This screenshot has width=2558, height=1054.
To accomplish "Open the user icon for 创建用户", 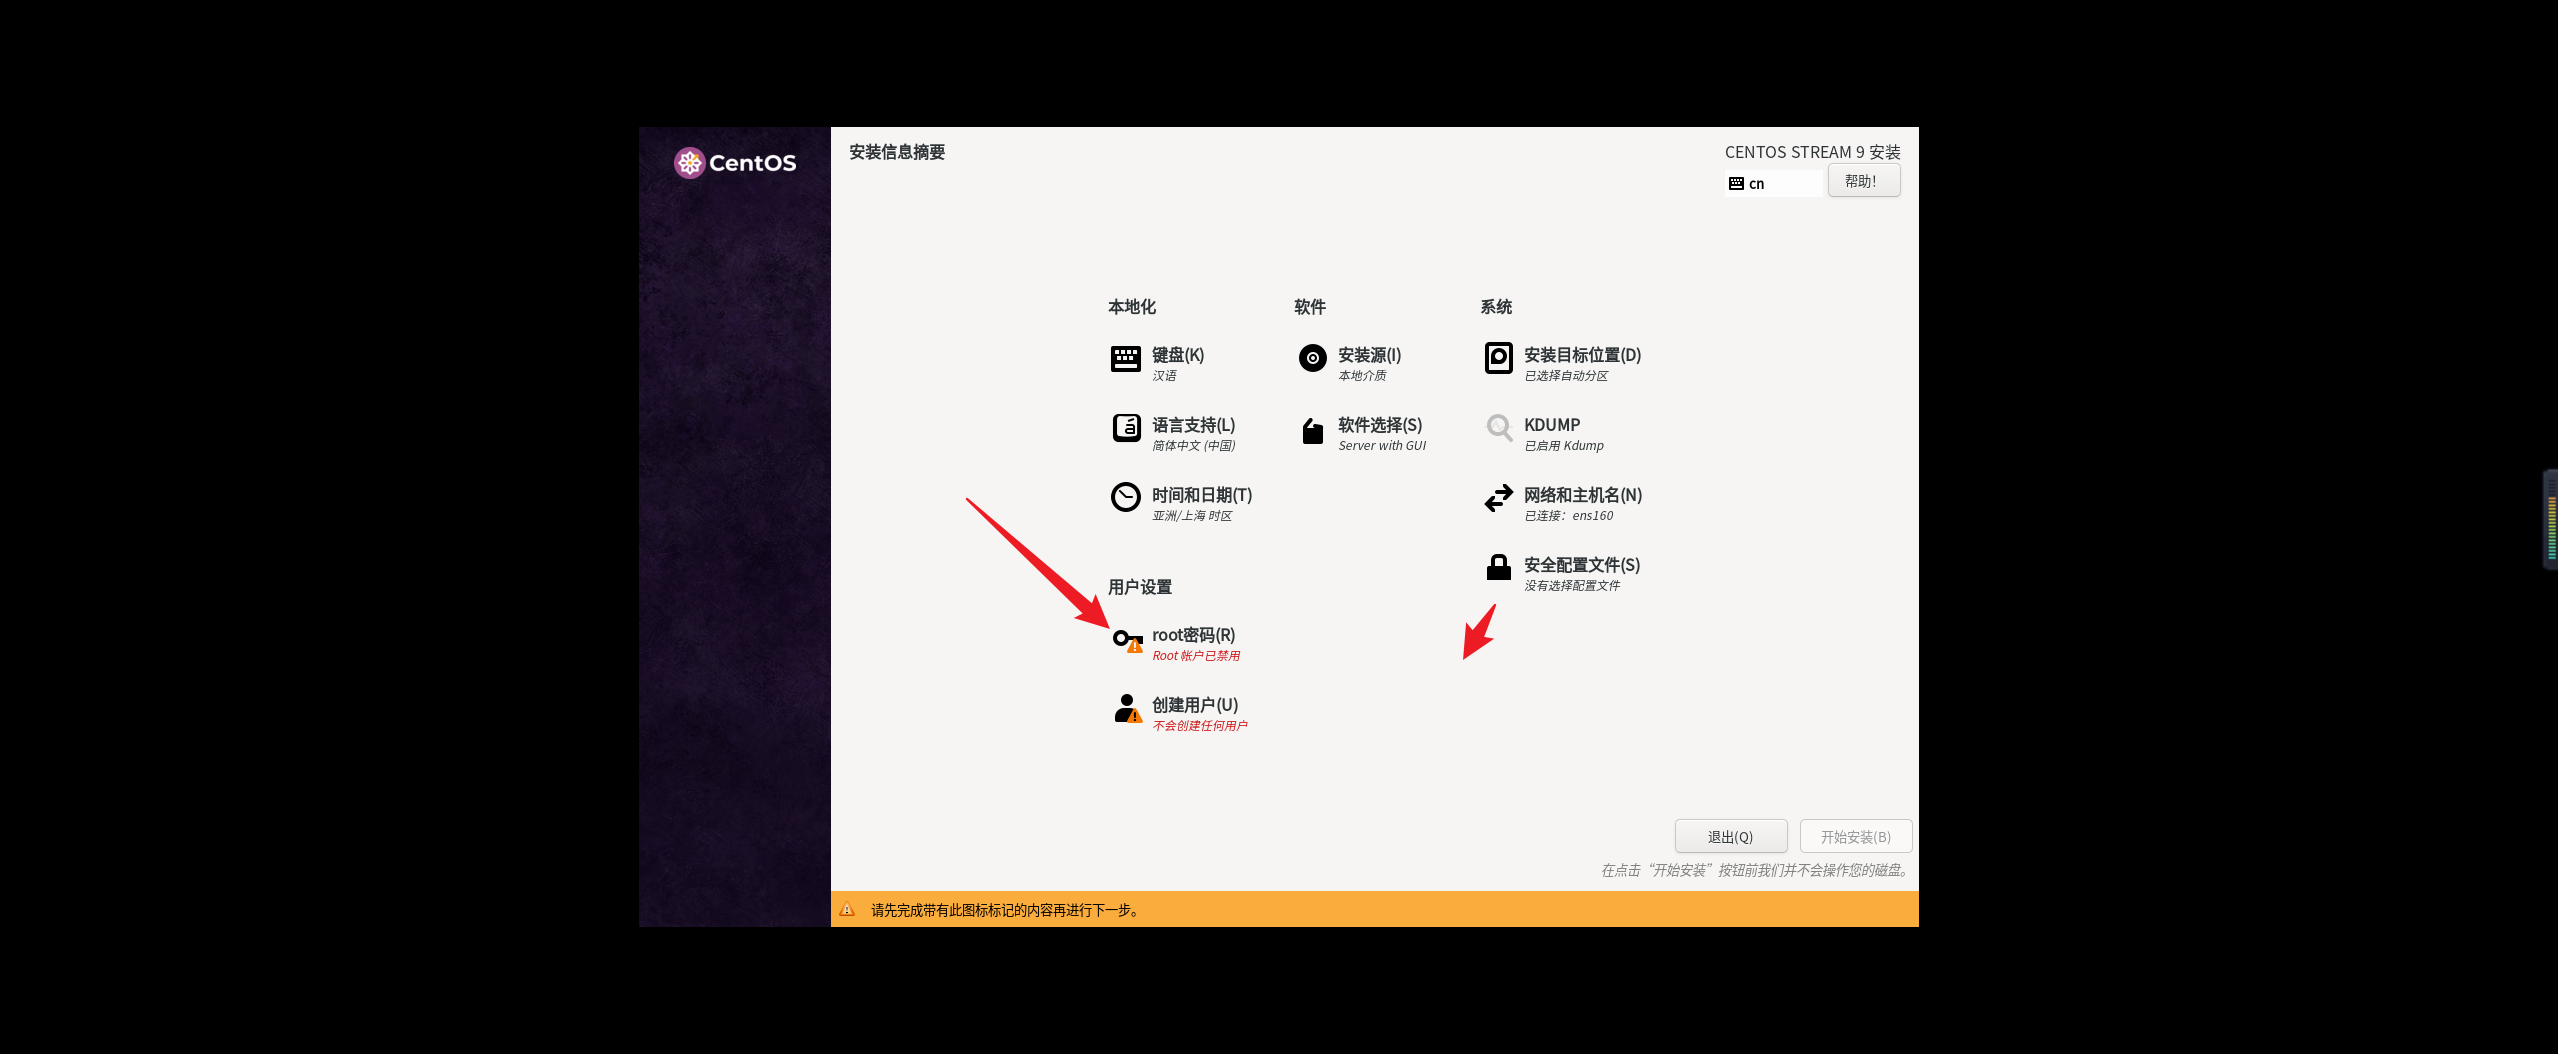I will coord(1127,709).
